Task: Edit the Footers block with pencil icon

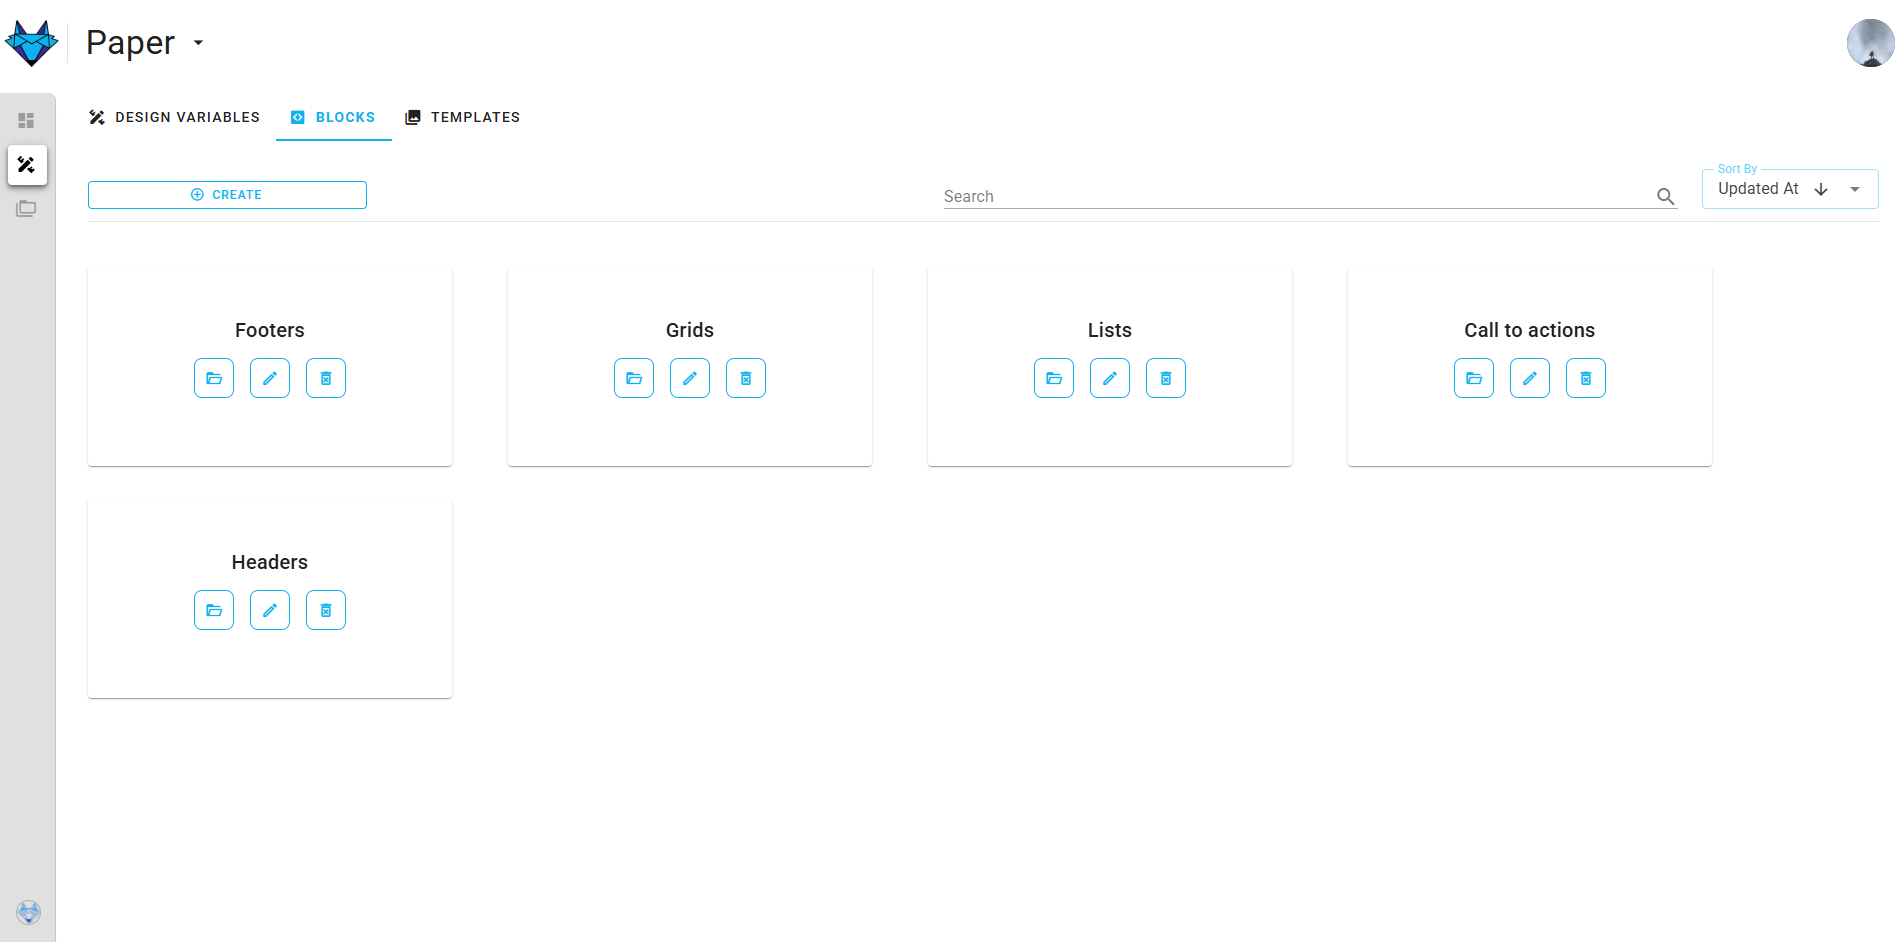Action: click(270, 378)
